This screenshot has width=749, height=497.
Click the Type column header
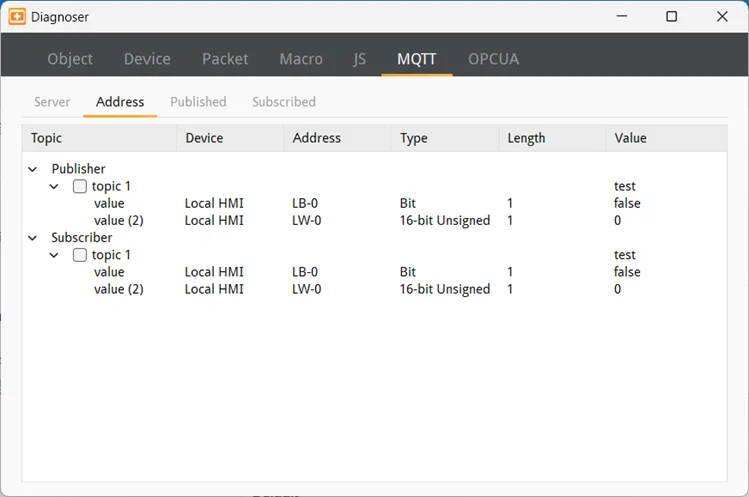coord(445,138)
